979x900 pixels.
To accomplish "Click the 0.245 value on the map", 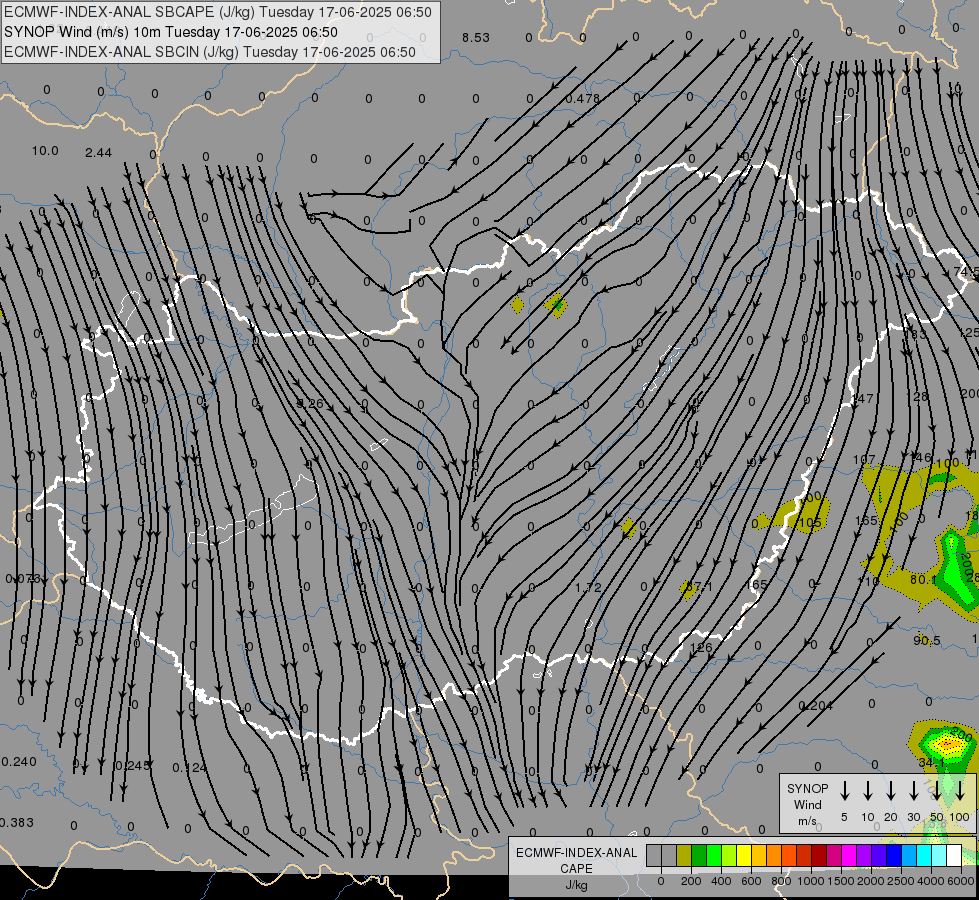I will tap(132, 766).
